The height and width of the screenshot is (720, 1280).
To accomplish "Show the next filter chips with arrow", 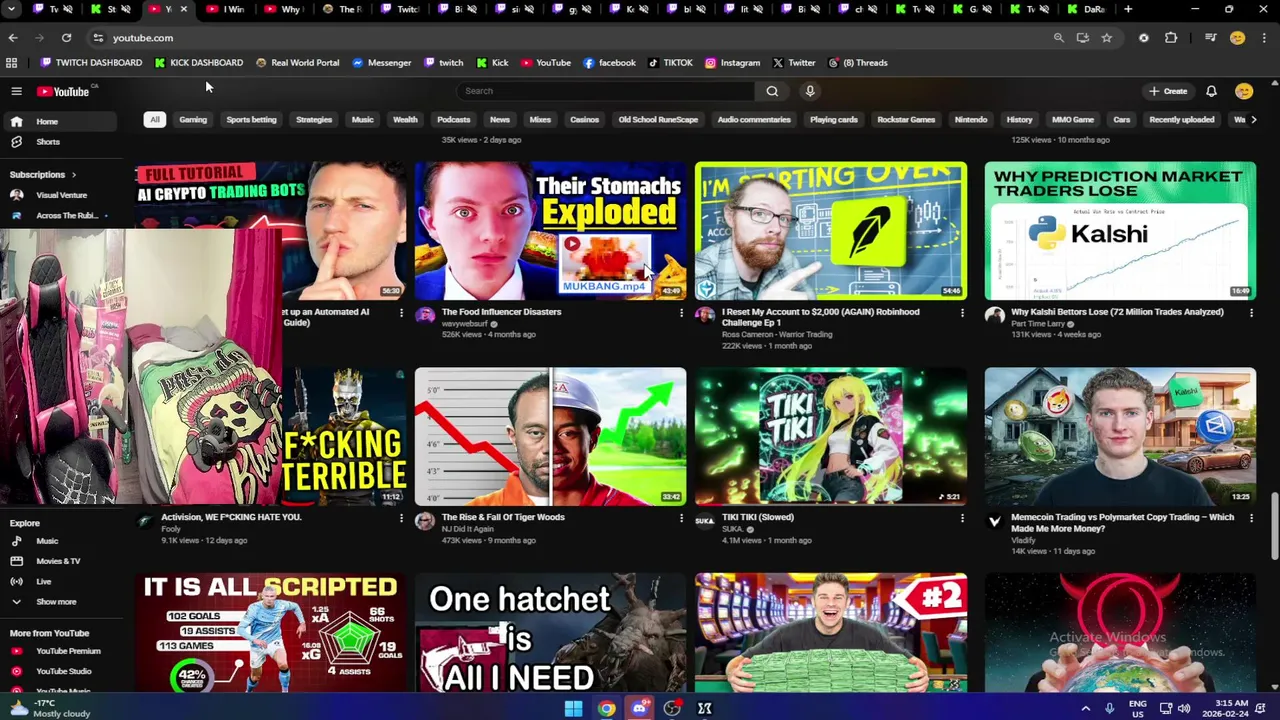I will pos(1254,120).
